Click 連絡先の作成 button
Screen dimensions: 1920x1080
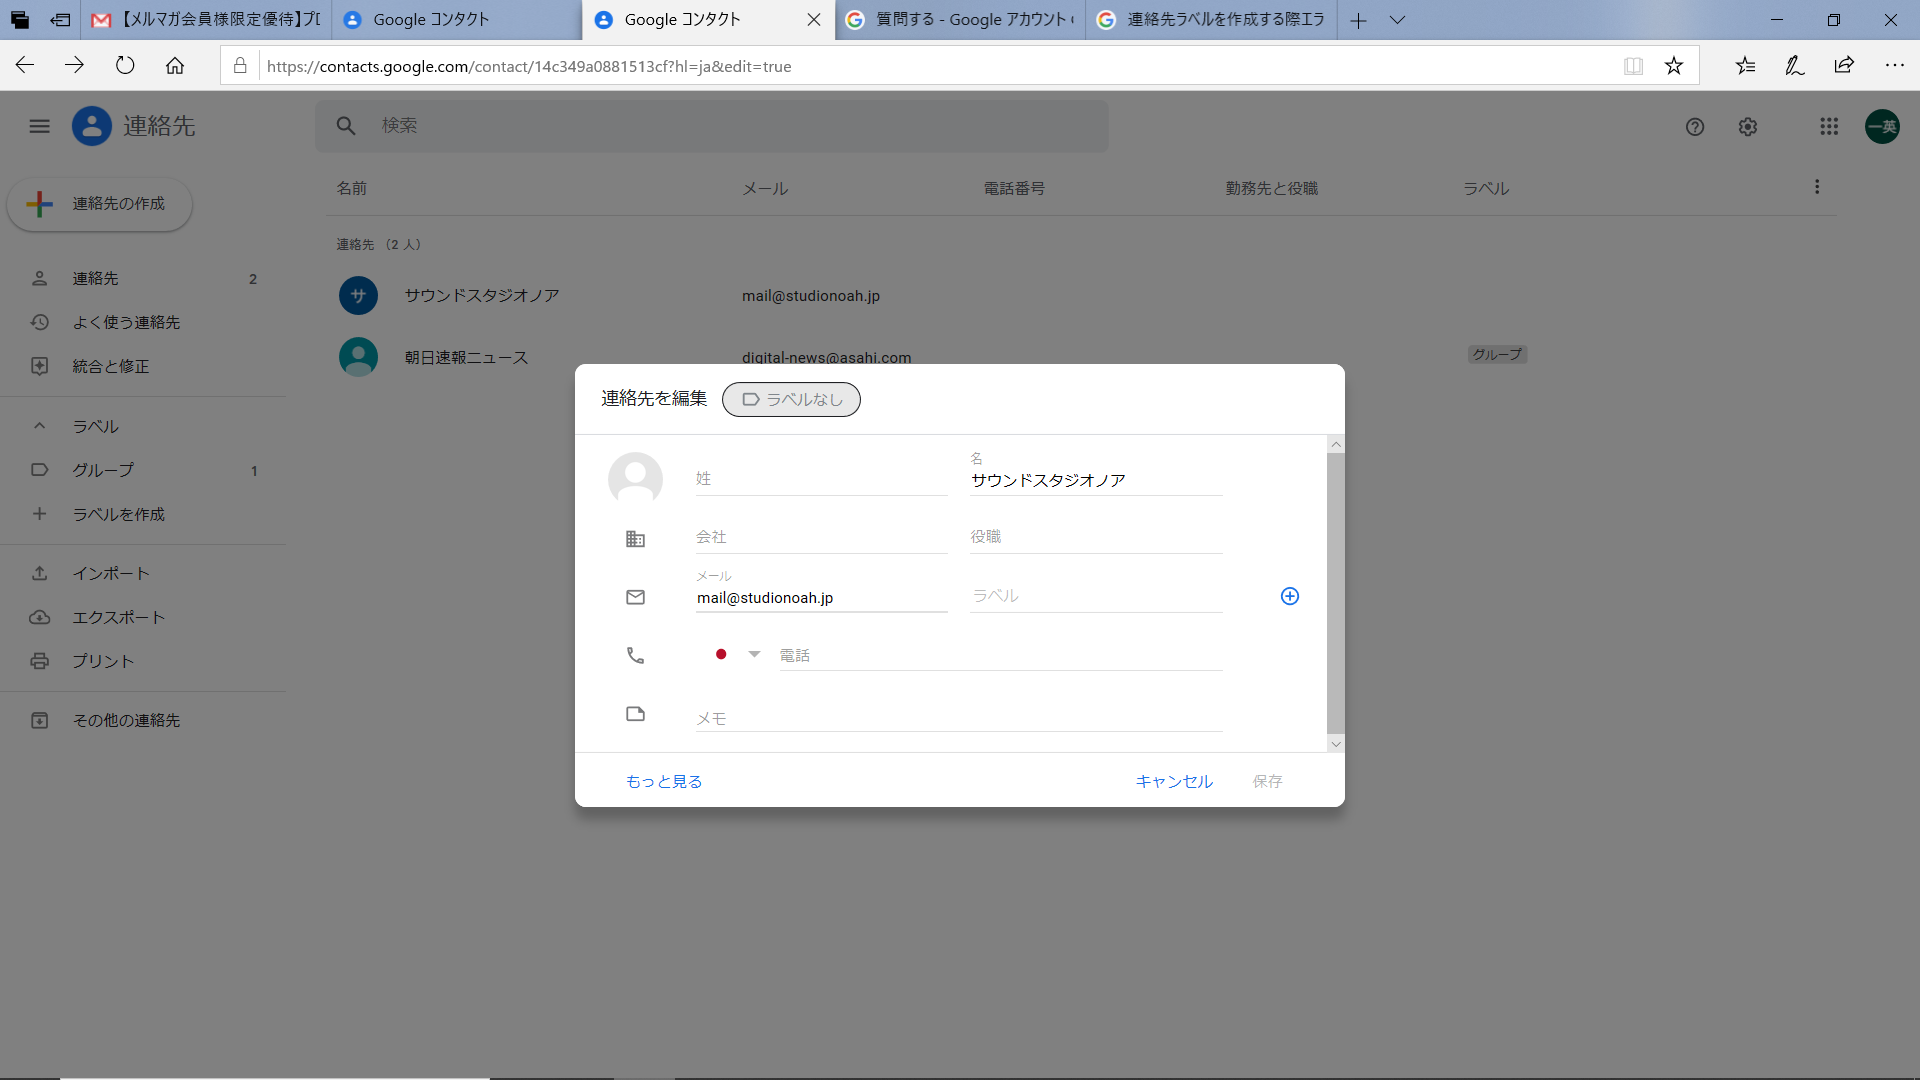click(x=100, y=204)
